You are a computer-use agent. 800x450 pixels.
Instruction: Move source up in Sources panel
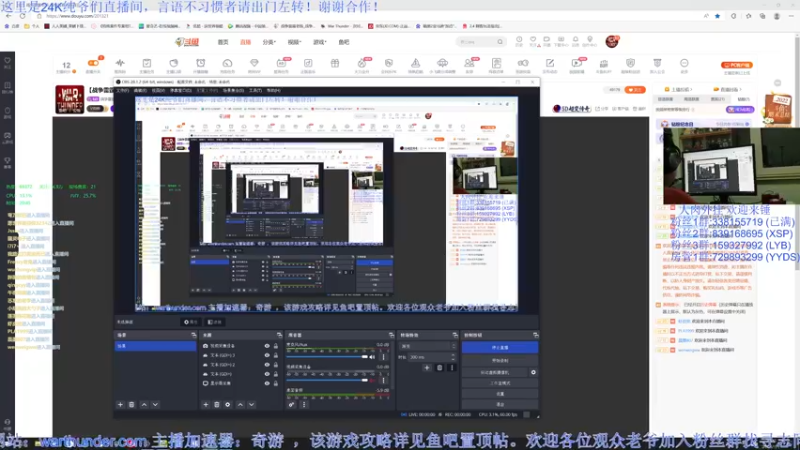240,405
